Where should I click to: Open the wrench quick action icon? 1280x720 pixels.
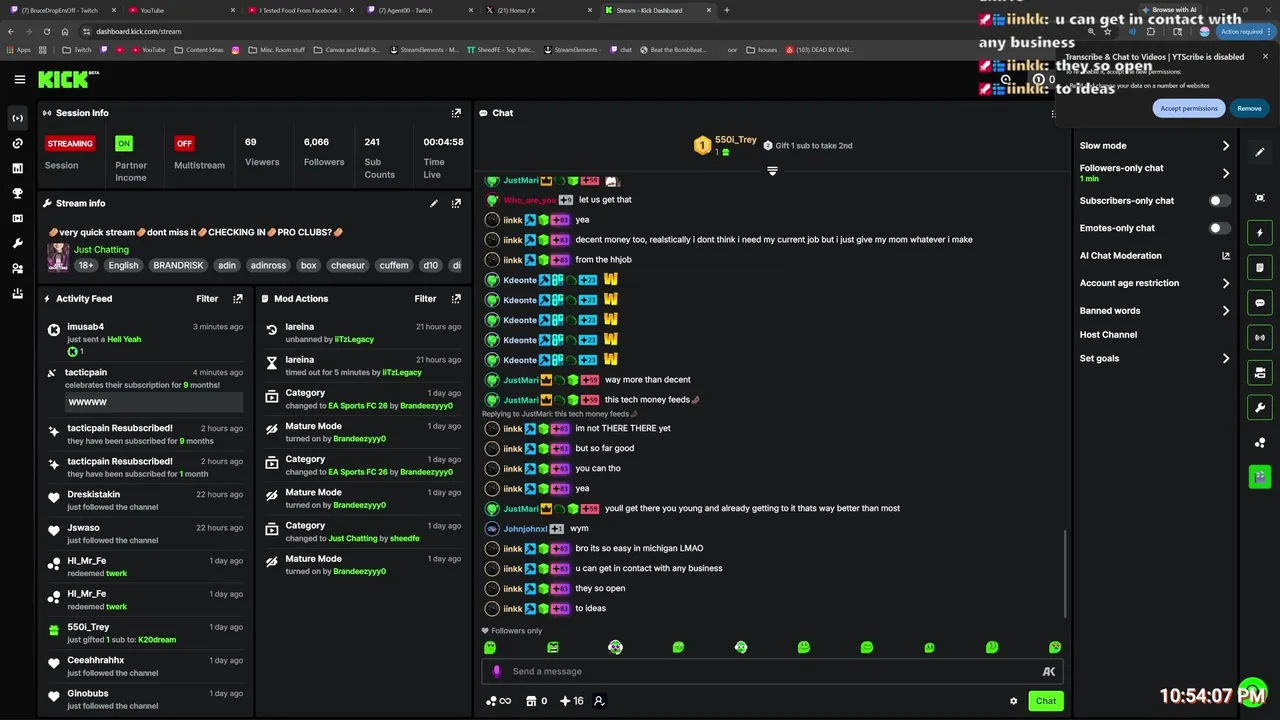click(1260, 407)
